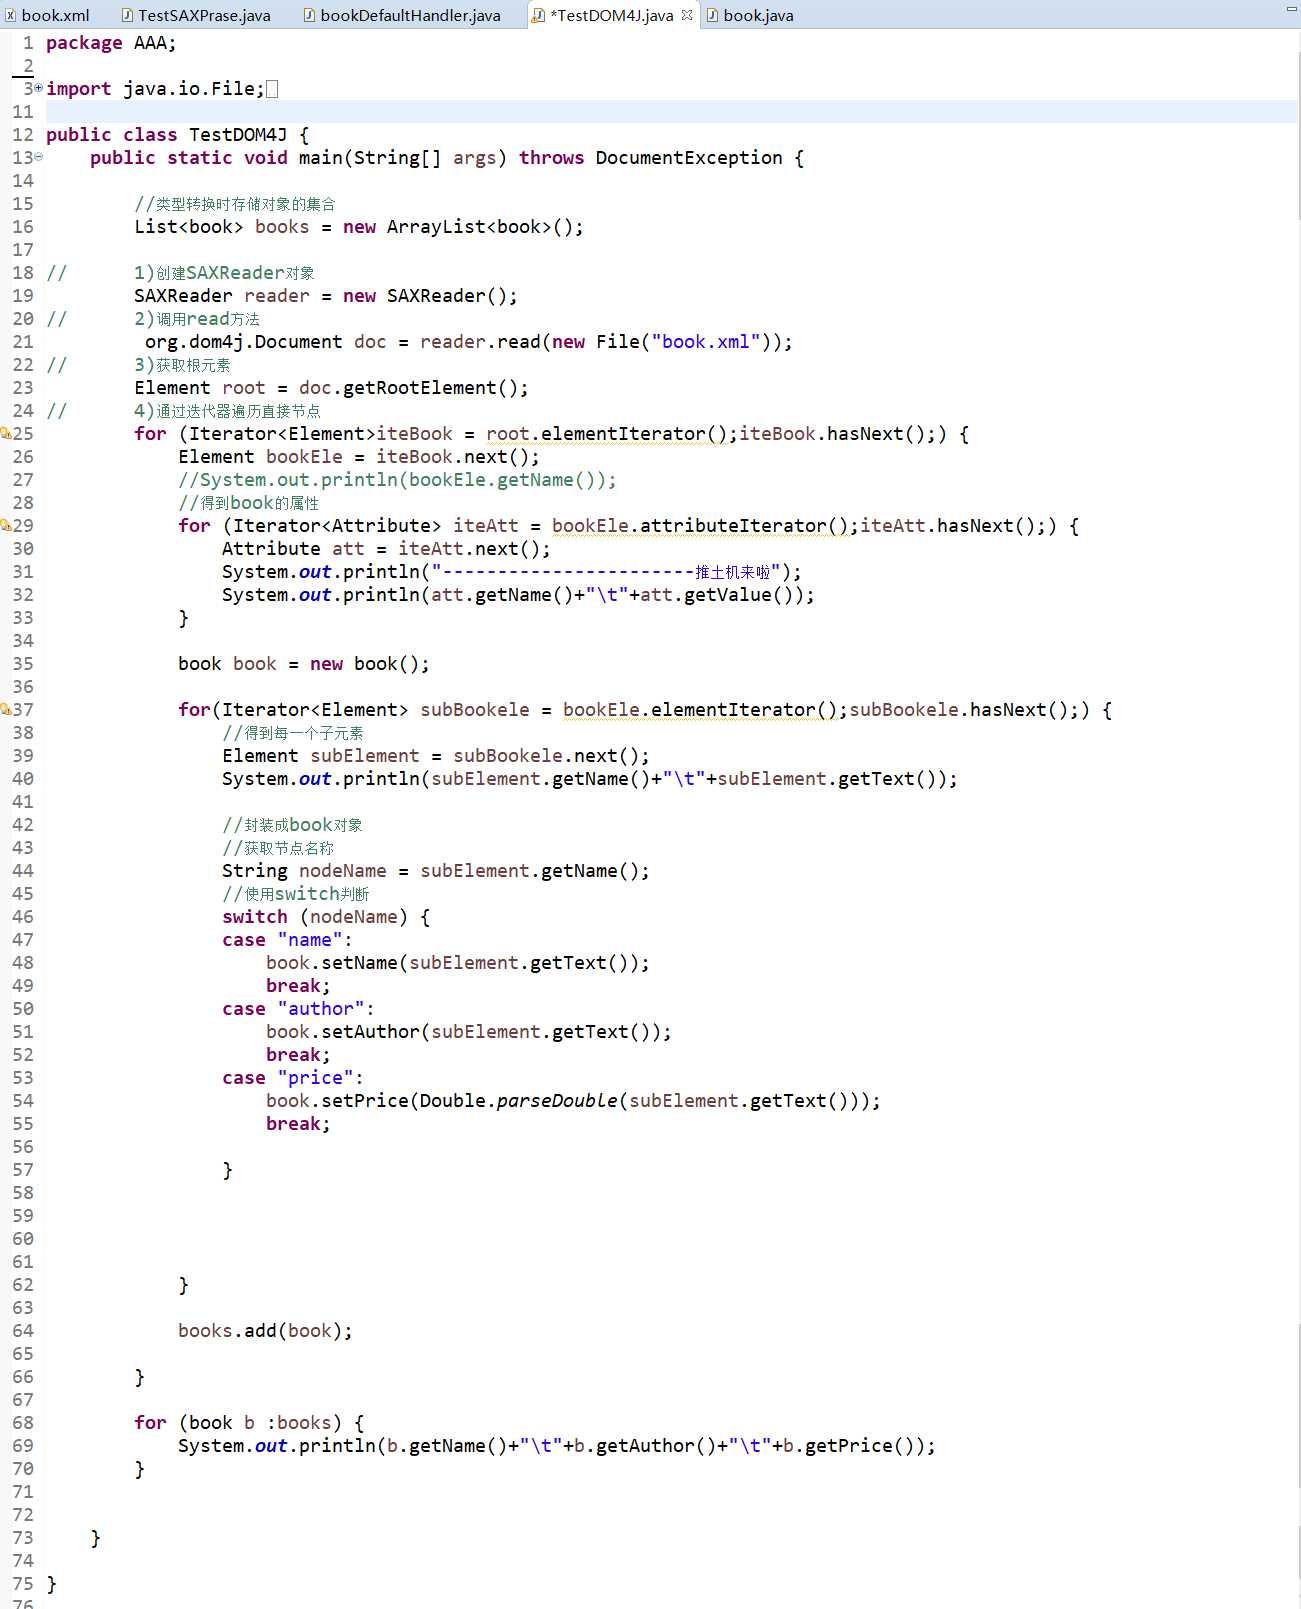Click 'Attribute att = iteAtt.next();' line

coord(386,549)
